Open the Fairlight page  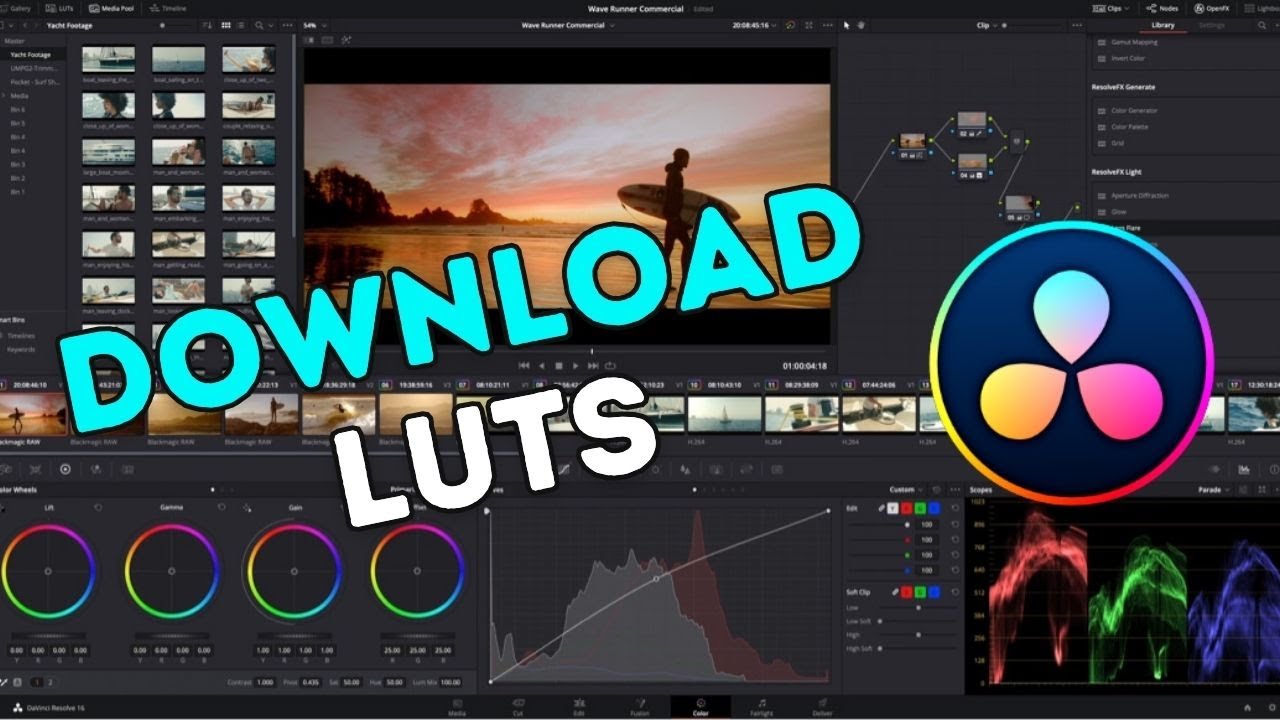(761, 708)
